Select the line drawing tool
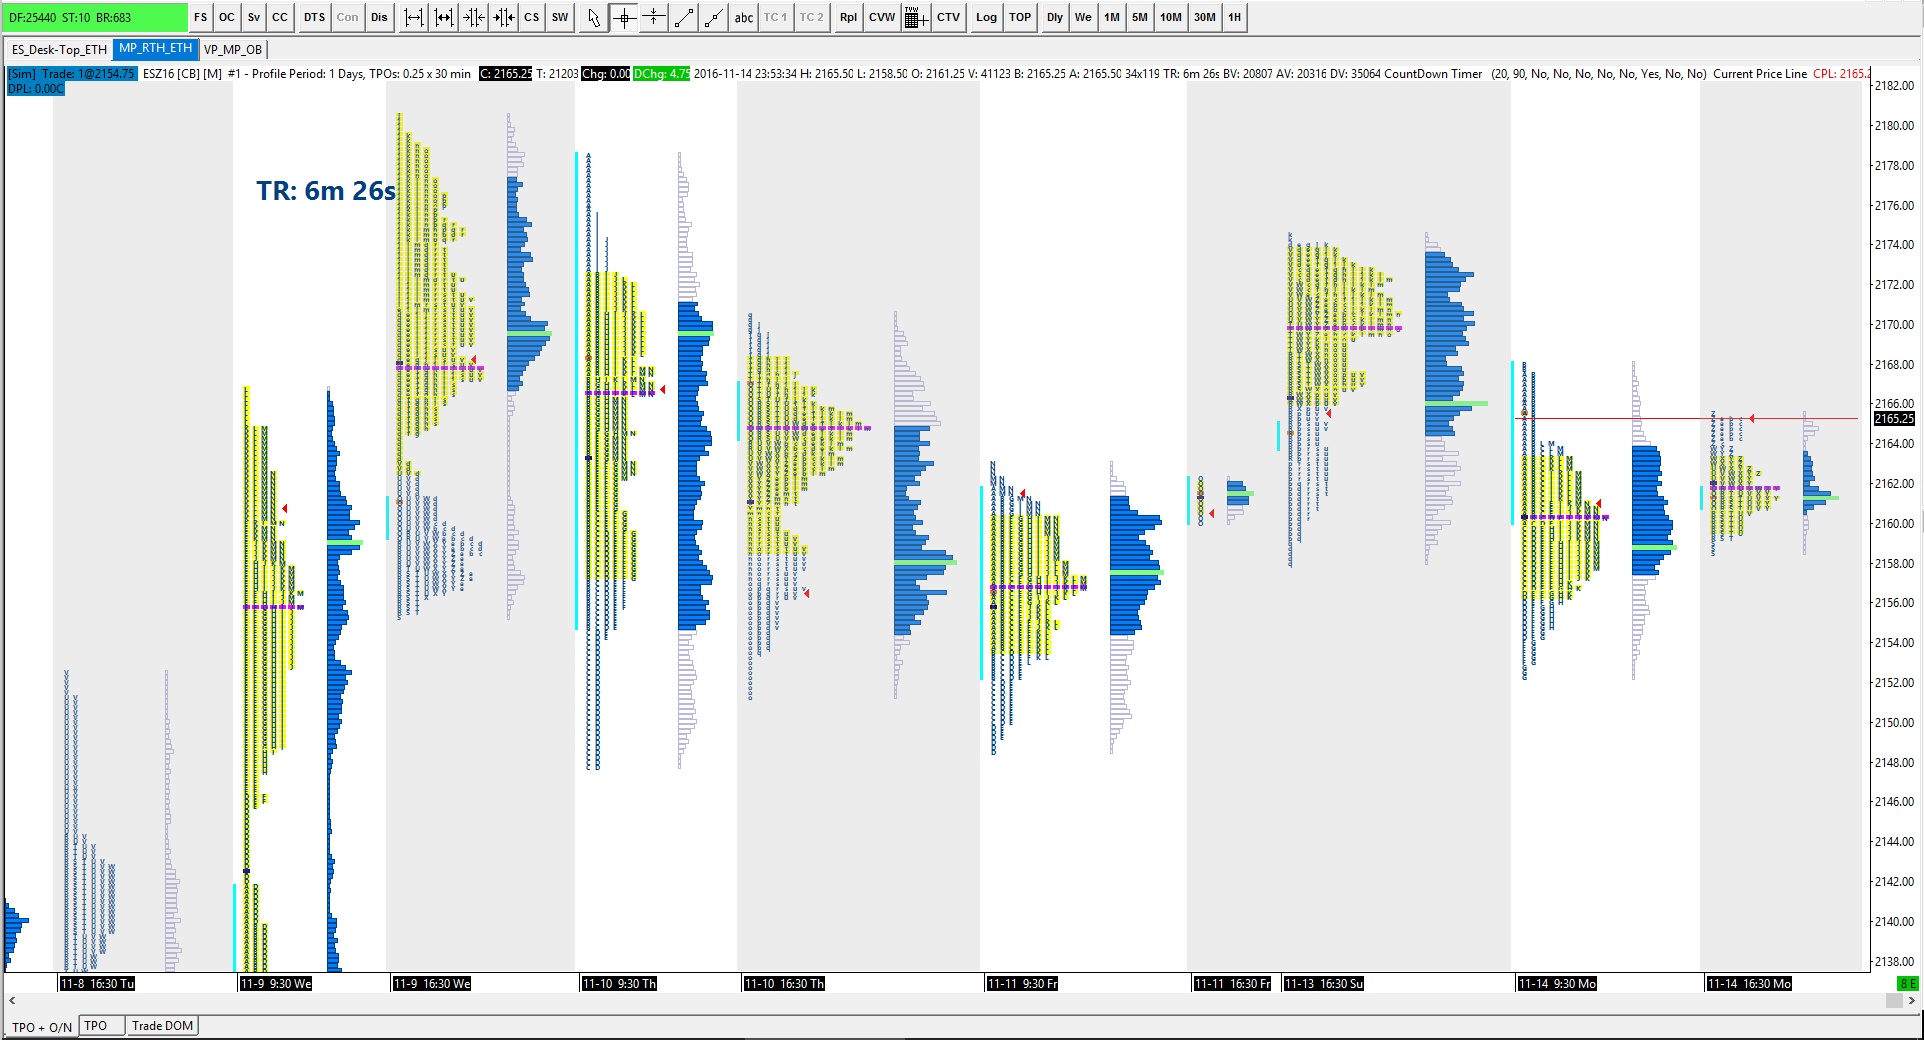Viewport: 1924px width, 1040px height. [684, 18]
